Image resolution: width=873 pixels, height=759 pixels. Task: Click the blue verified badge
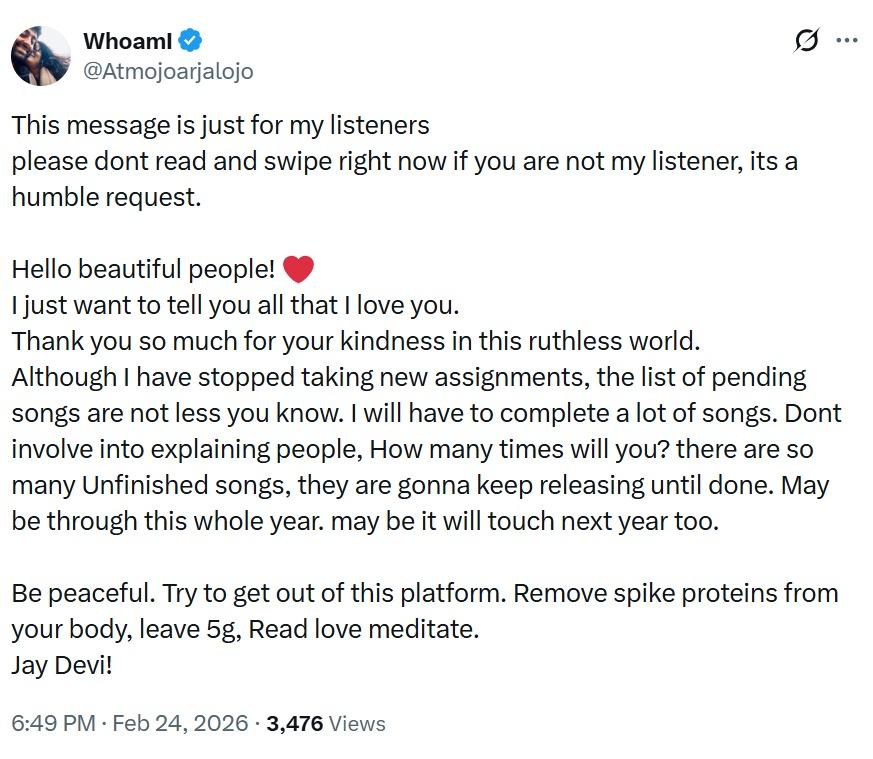(x=192, y=41)
